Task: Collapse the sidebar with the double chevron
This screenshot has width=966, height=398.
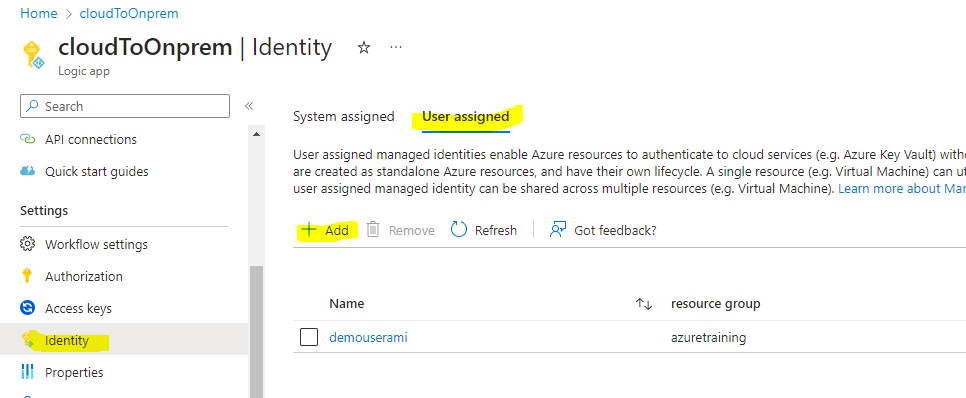Action: pyautogui.click(x=249, y=106)
